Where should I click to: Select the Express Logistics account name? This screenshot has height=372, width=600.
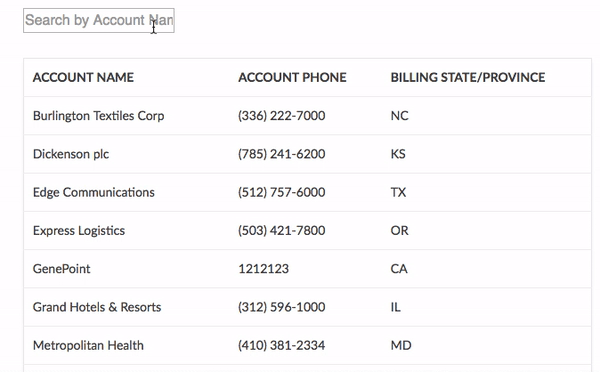(79, 230)
